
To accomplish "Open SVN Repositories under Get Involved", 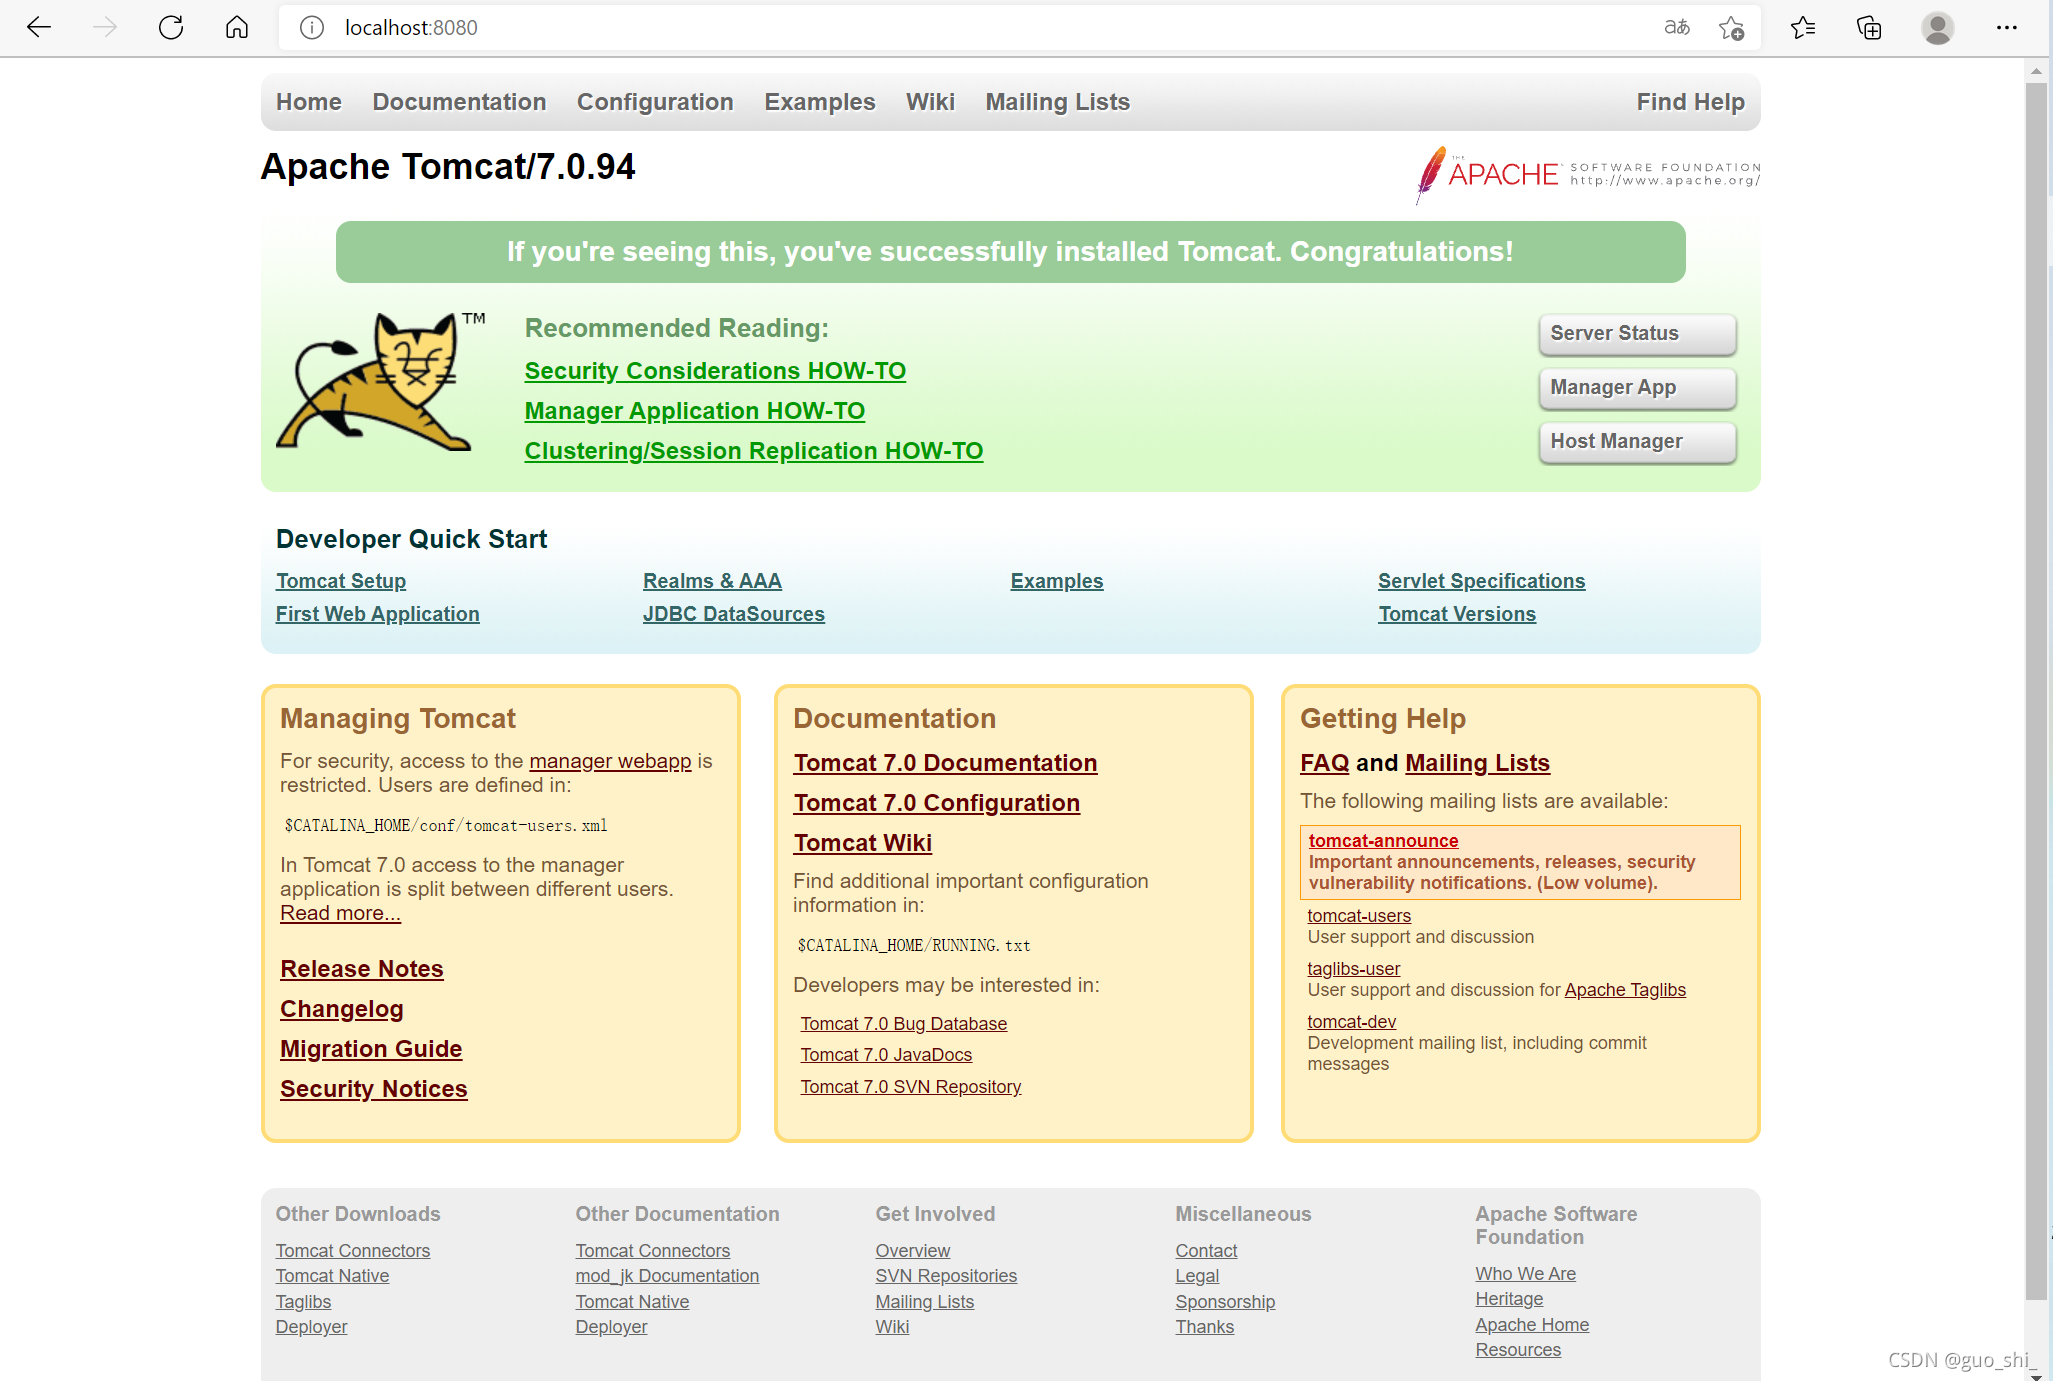I will pyautogui.click(x=946, y=1276).
